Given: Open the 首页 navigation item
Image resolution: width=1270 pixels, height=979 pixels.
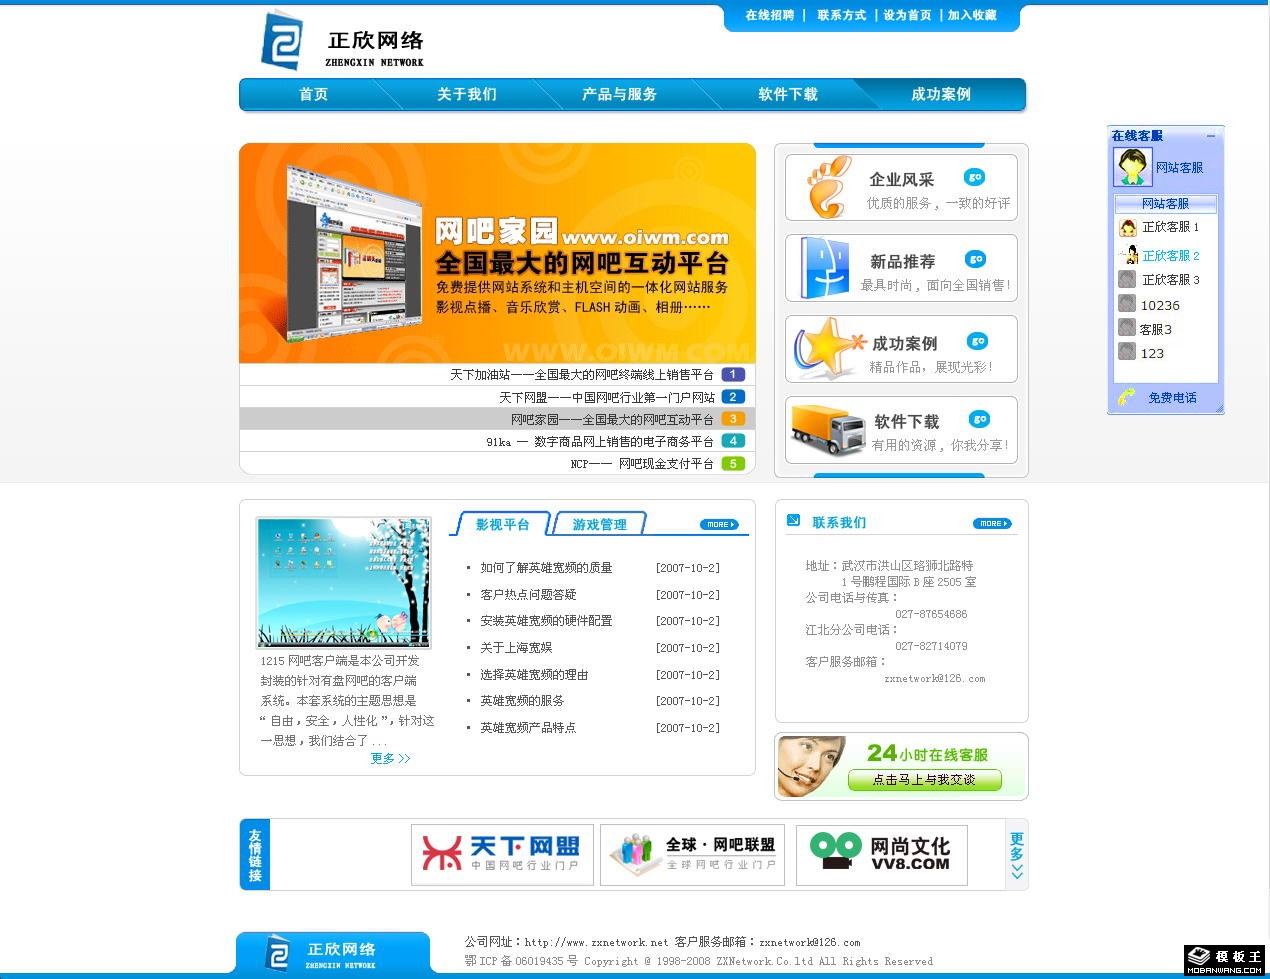Looking at the screenshot, I should (313, 94).
